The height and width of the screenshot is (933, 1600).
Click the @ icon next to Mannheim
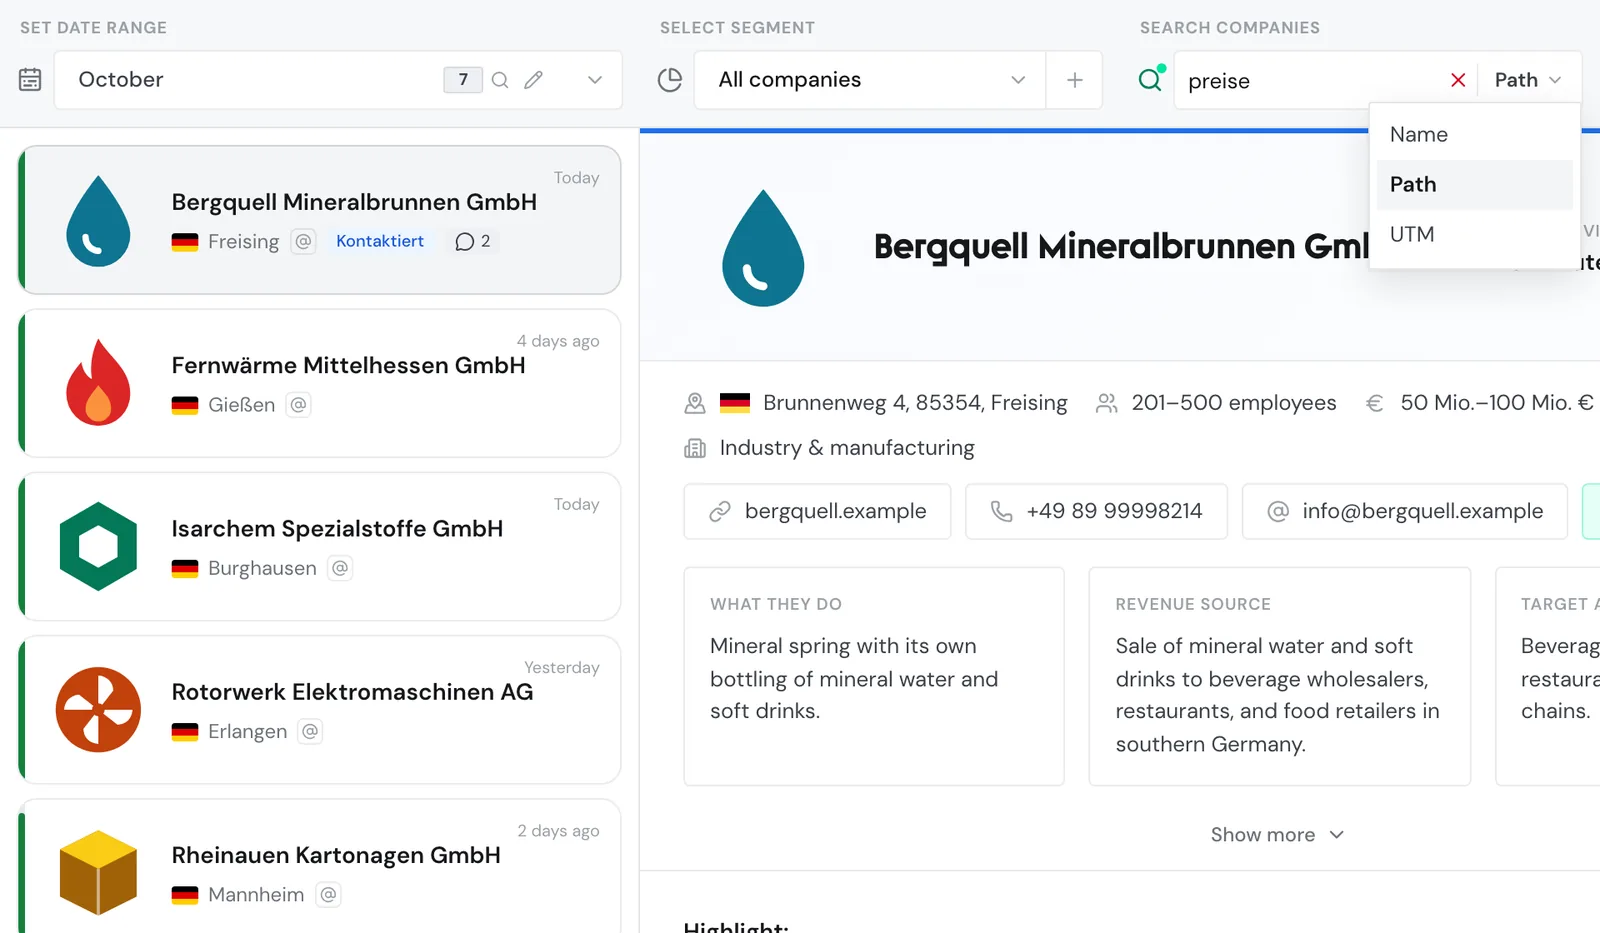328,895
